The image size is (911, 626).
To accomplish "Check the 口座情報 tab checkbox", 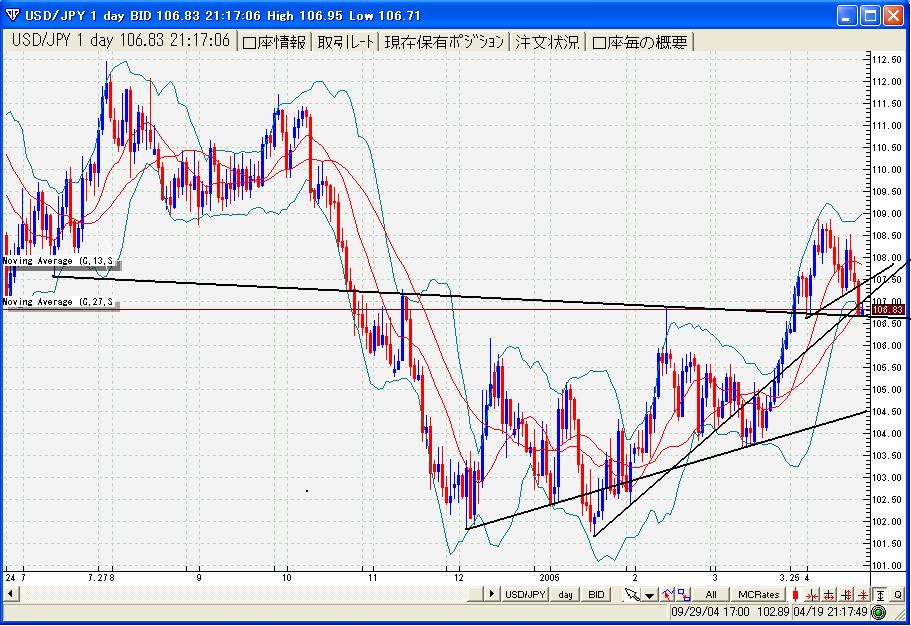I will coord(251,42).
